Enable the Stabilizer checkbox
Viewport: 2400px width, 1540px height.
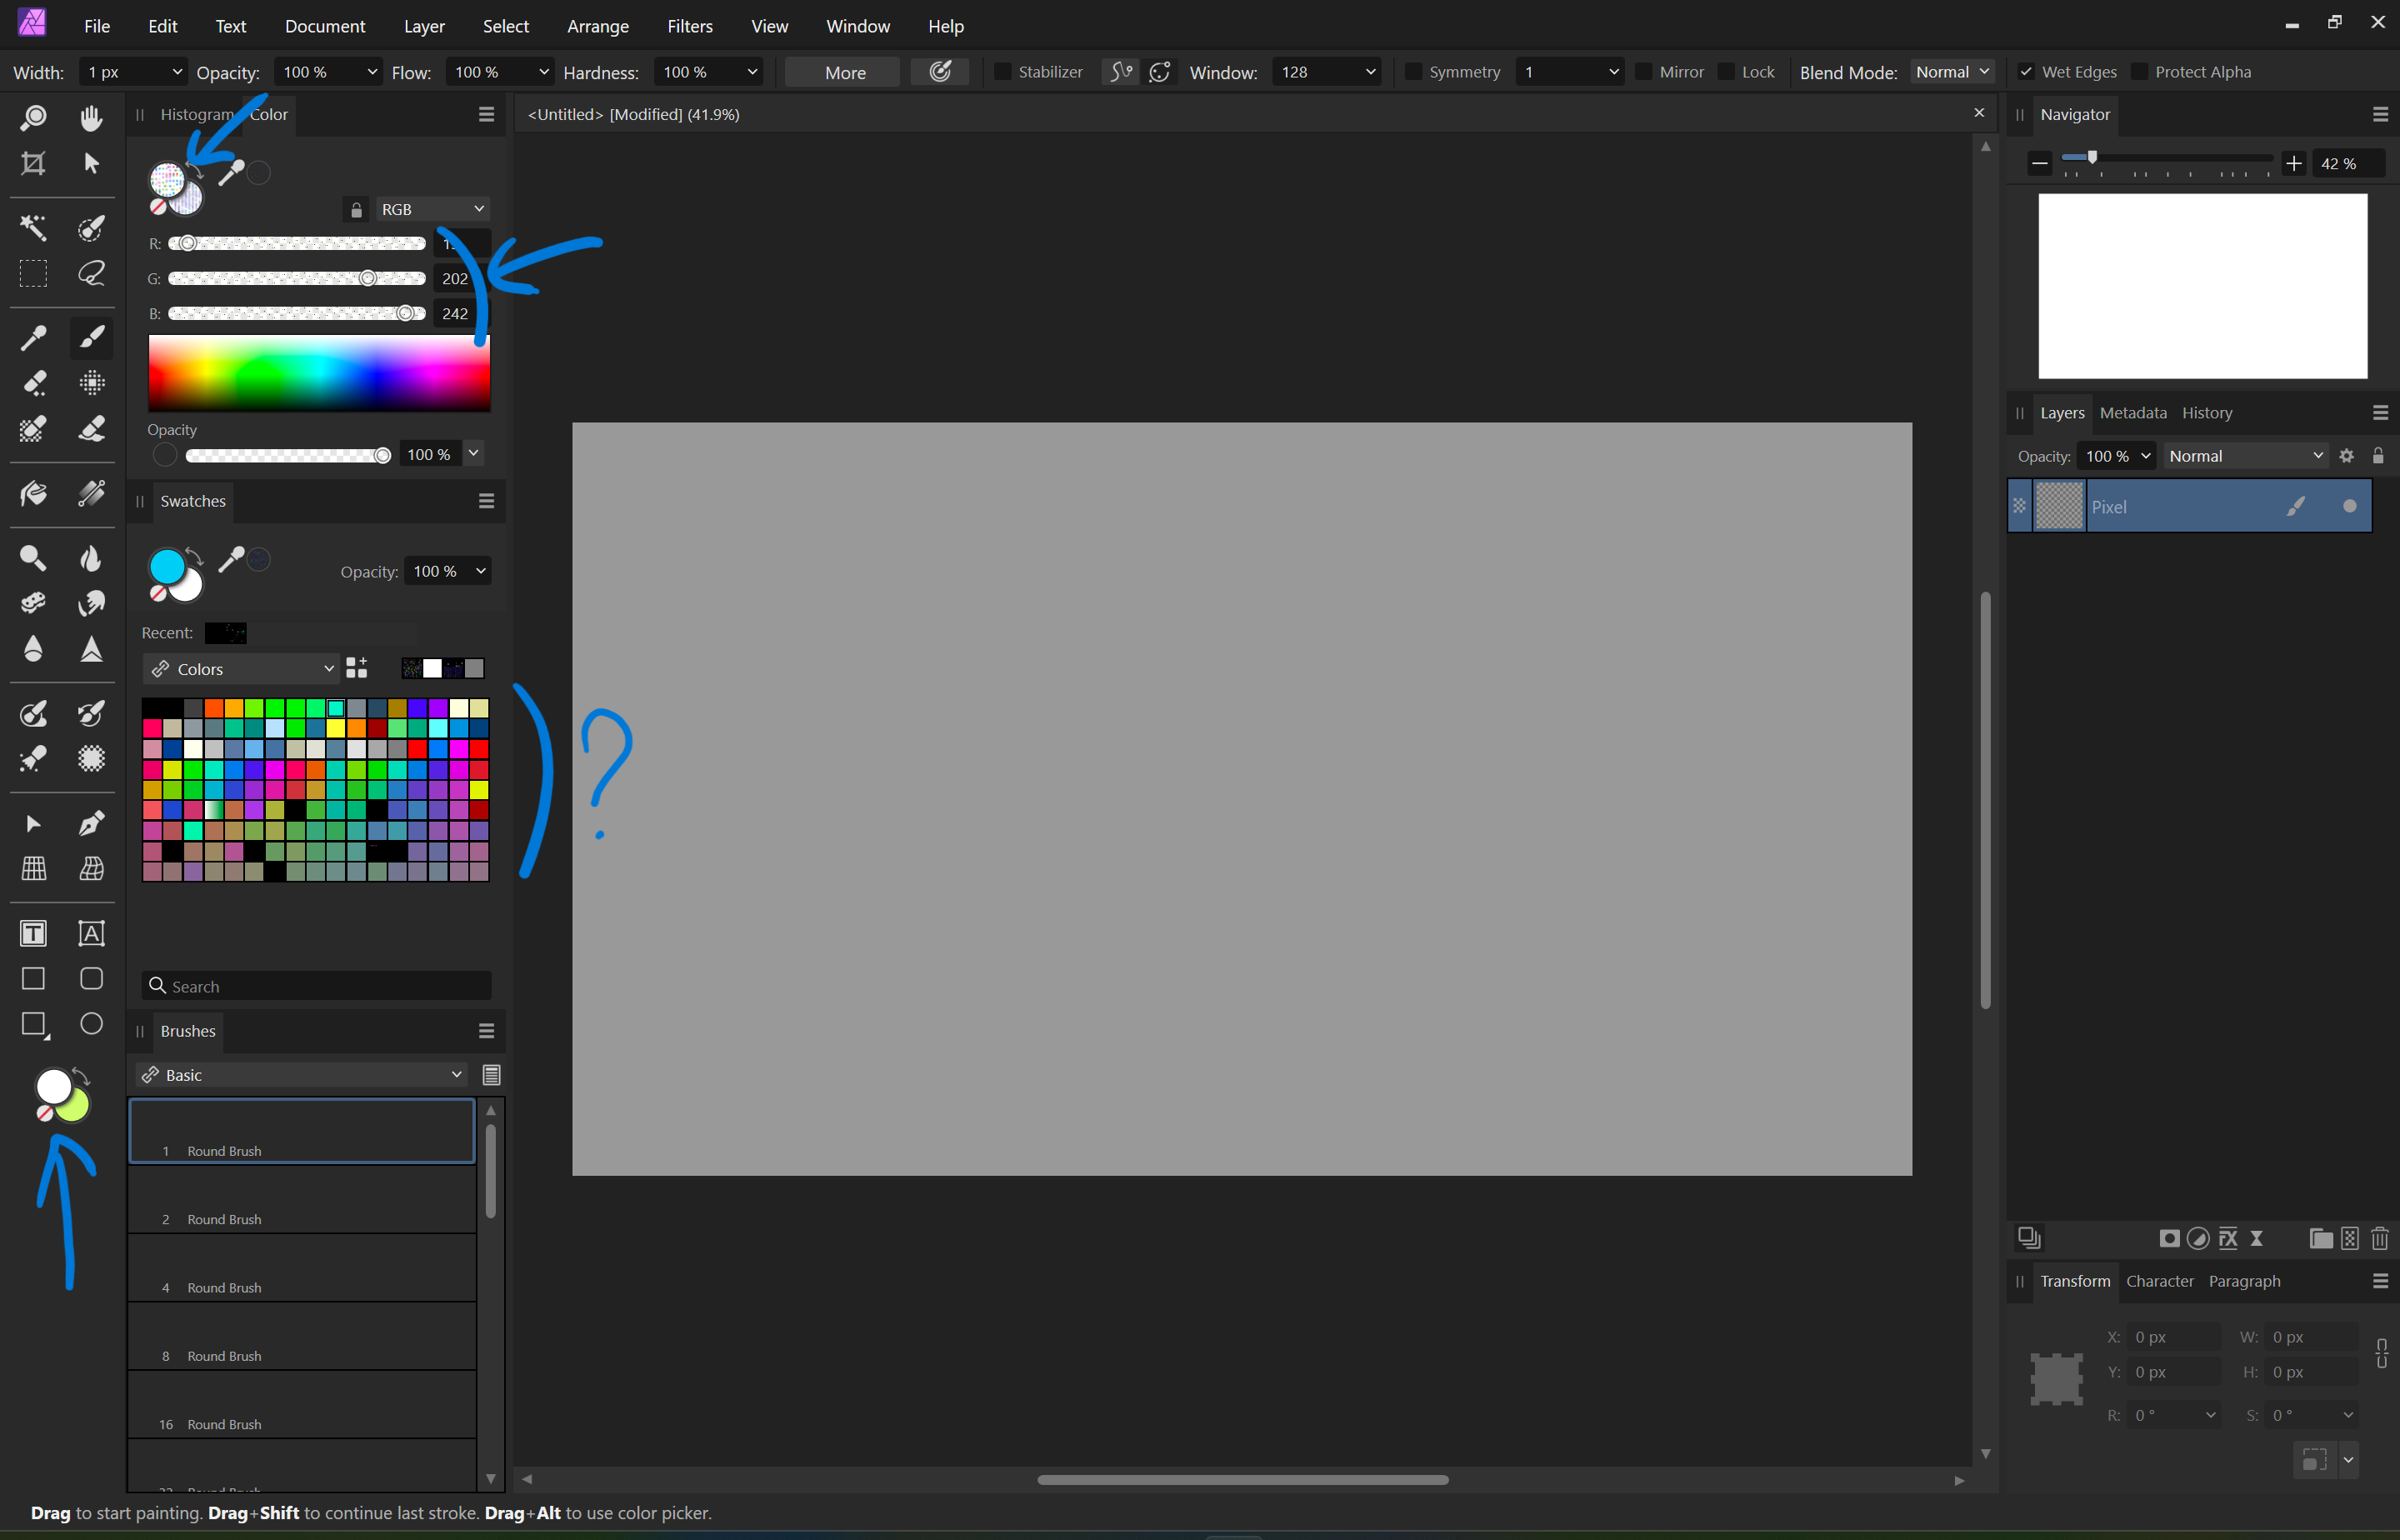tap(1002, 72)
